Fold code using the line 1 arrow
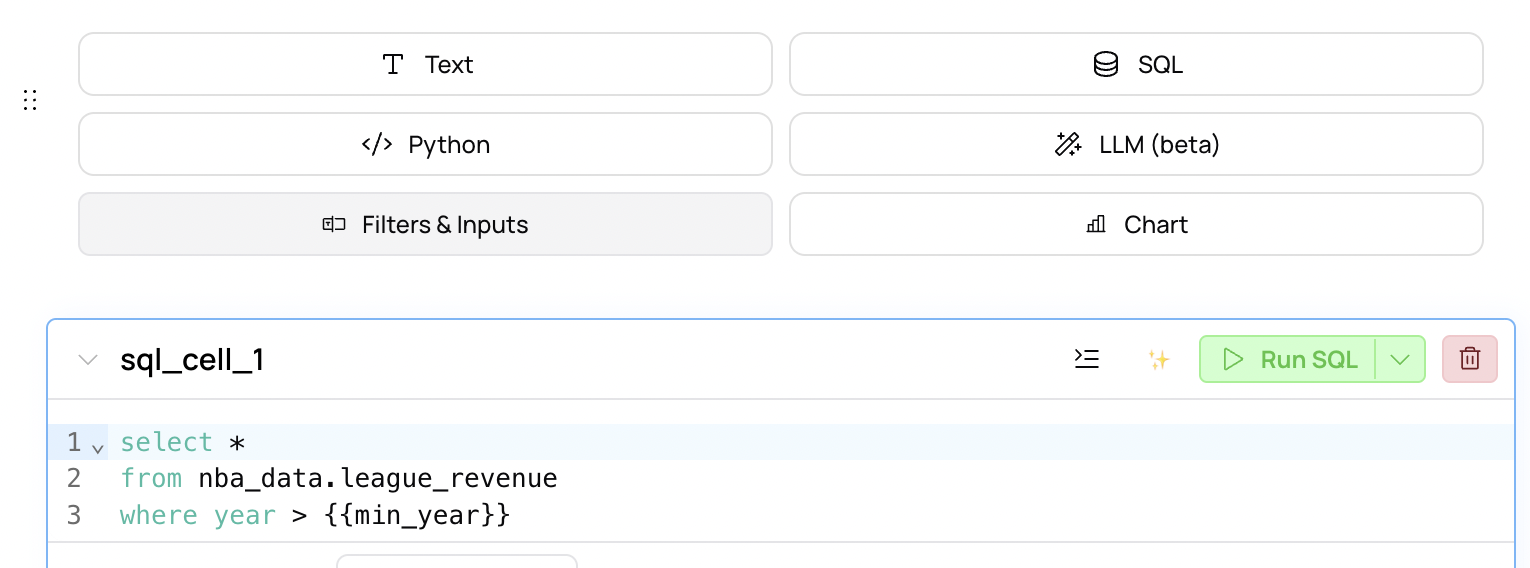 click(97, 447)
